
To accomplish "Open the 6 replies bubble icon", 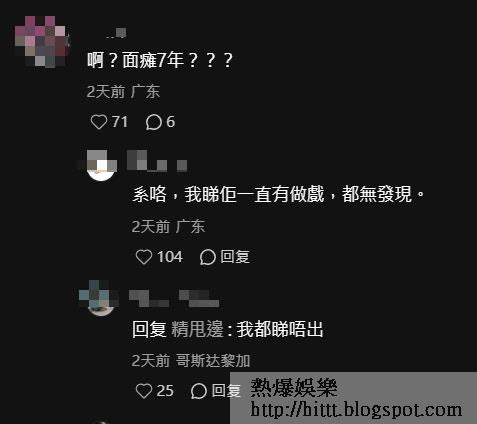I will tap(154, 122).
